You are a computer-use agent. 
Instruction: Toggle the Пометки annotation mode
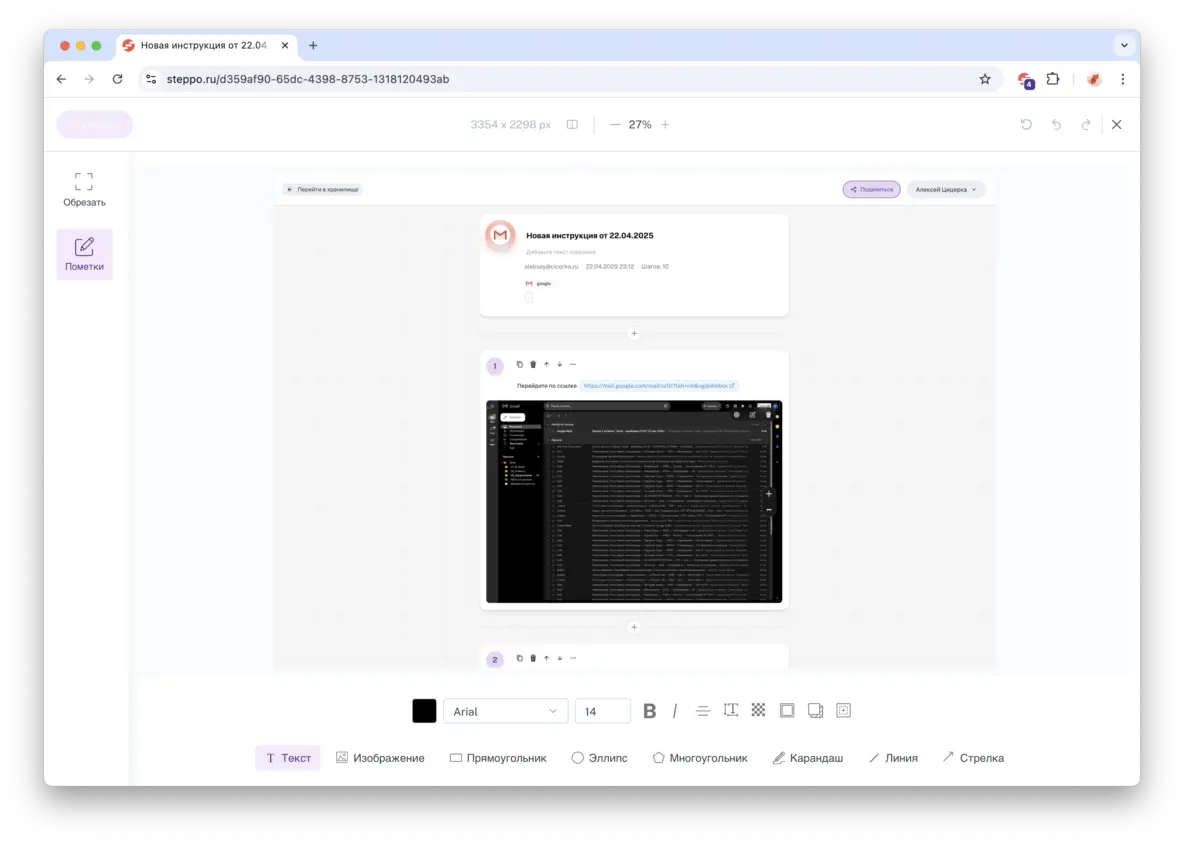coord(84,253)
